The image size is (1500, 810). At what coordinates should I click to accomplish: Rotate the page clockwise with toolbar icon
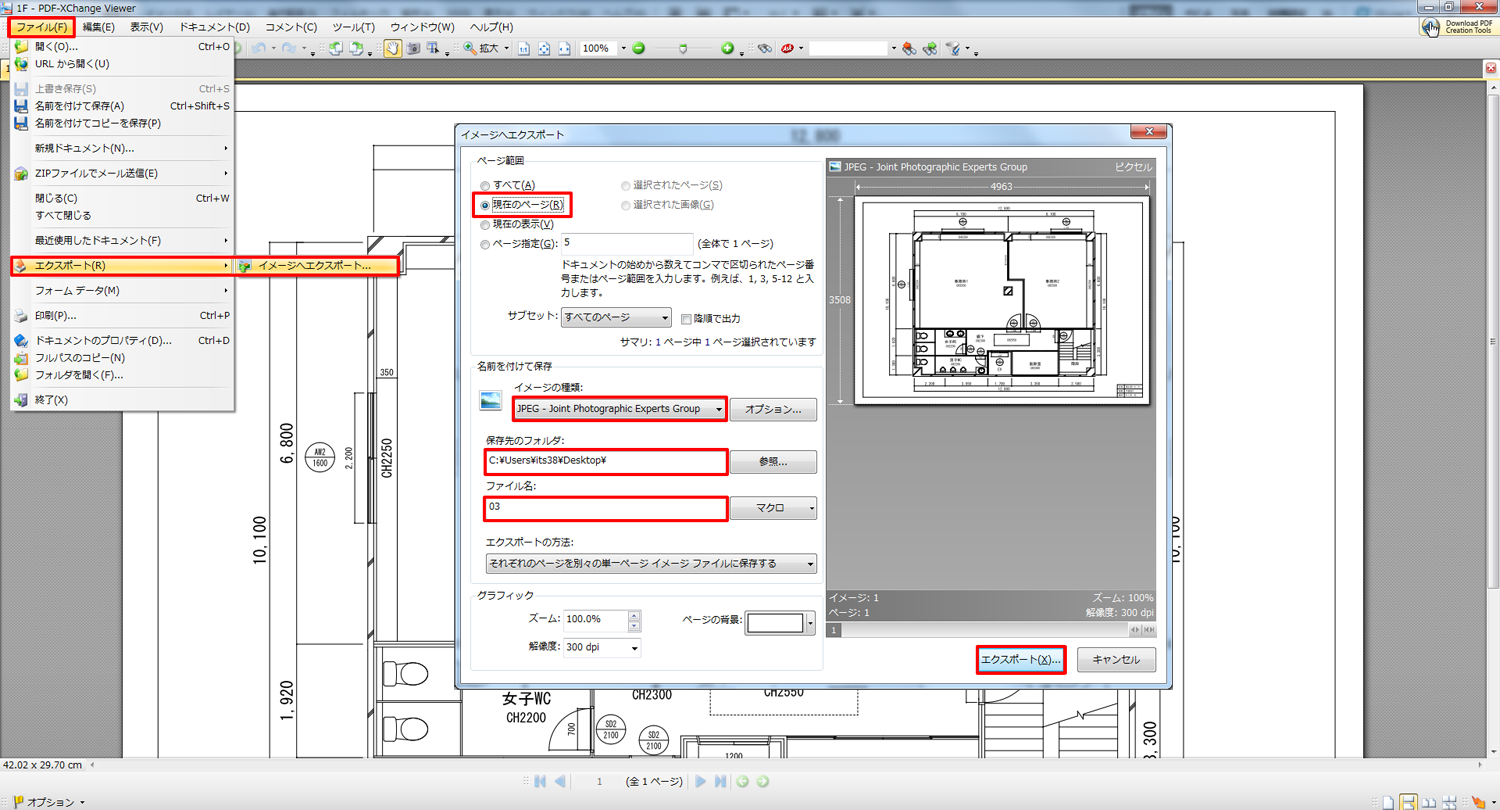(356, 48)
